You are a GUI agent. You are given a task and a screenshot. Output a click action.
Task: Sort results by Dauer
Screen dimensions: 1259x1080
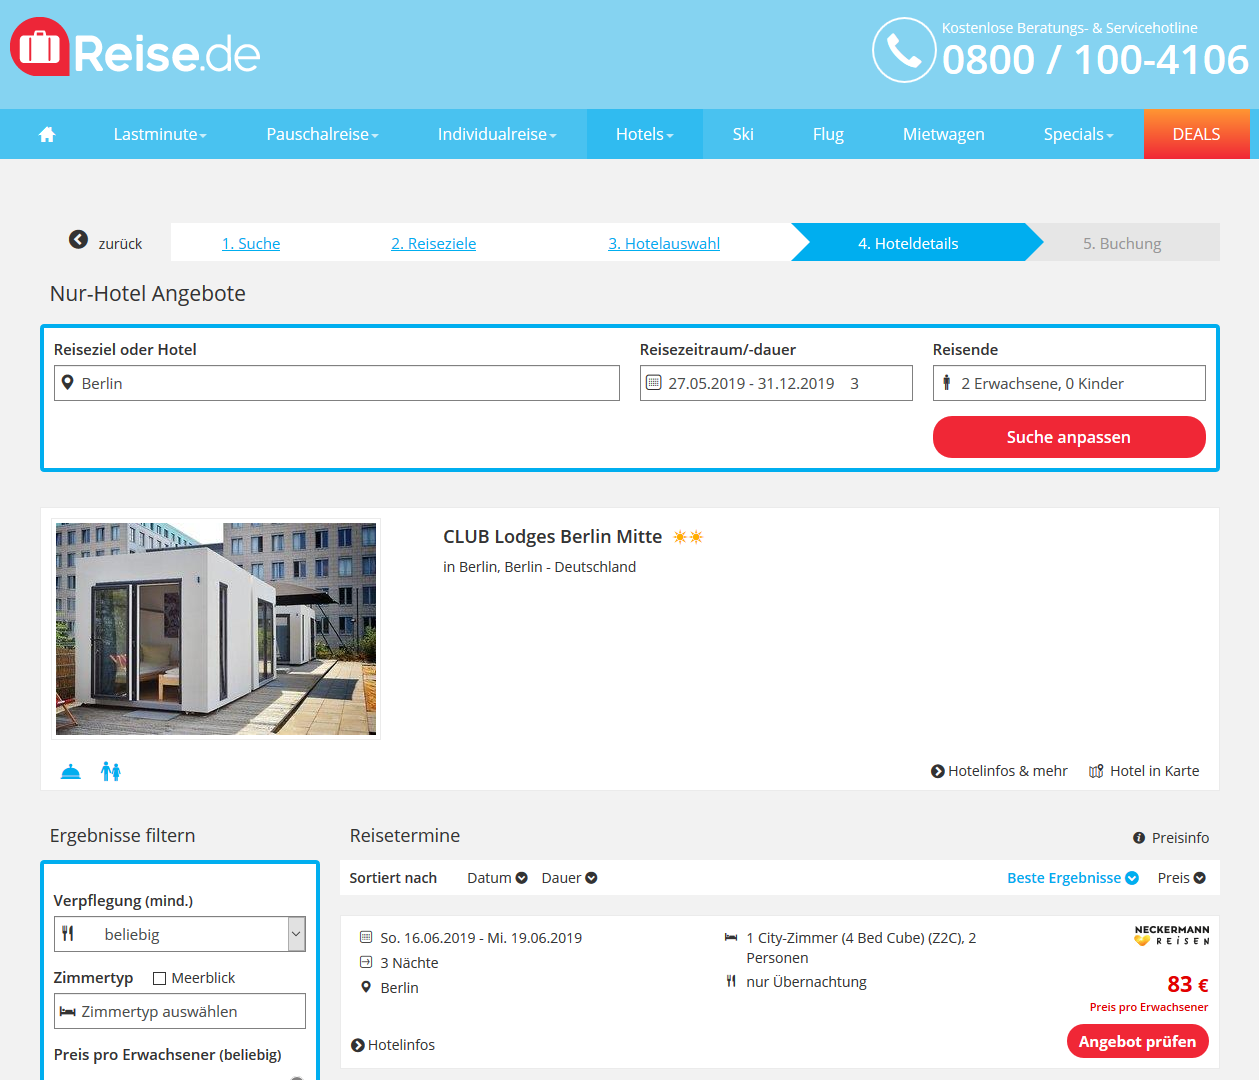(x=569, y=878)
